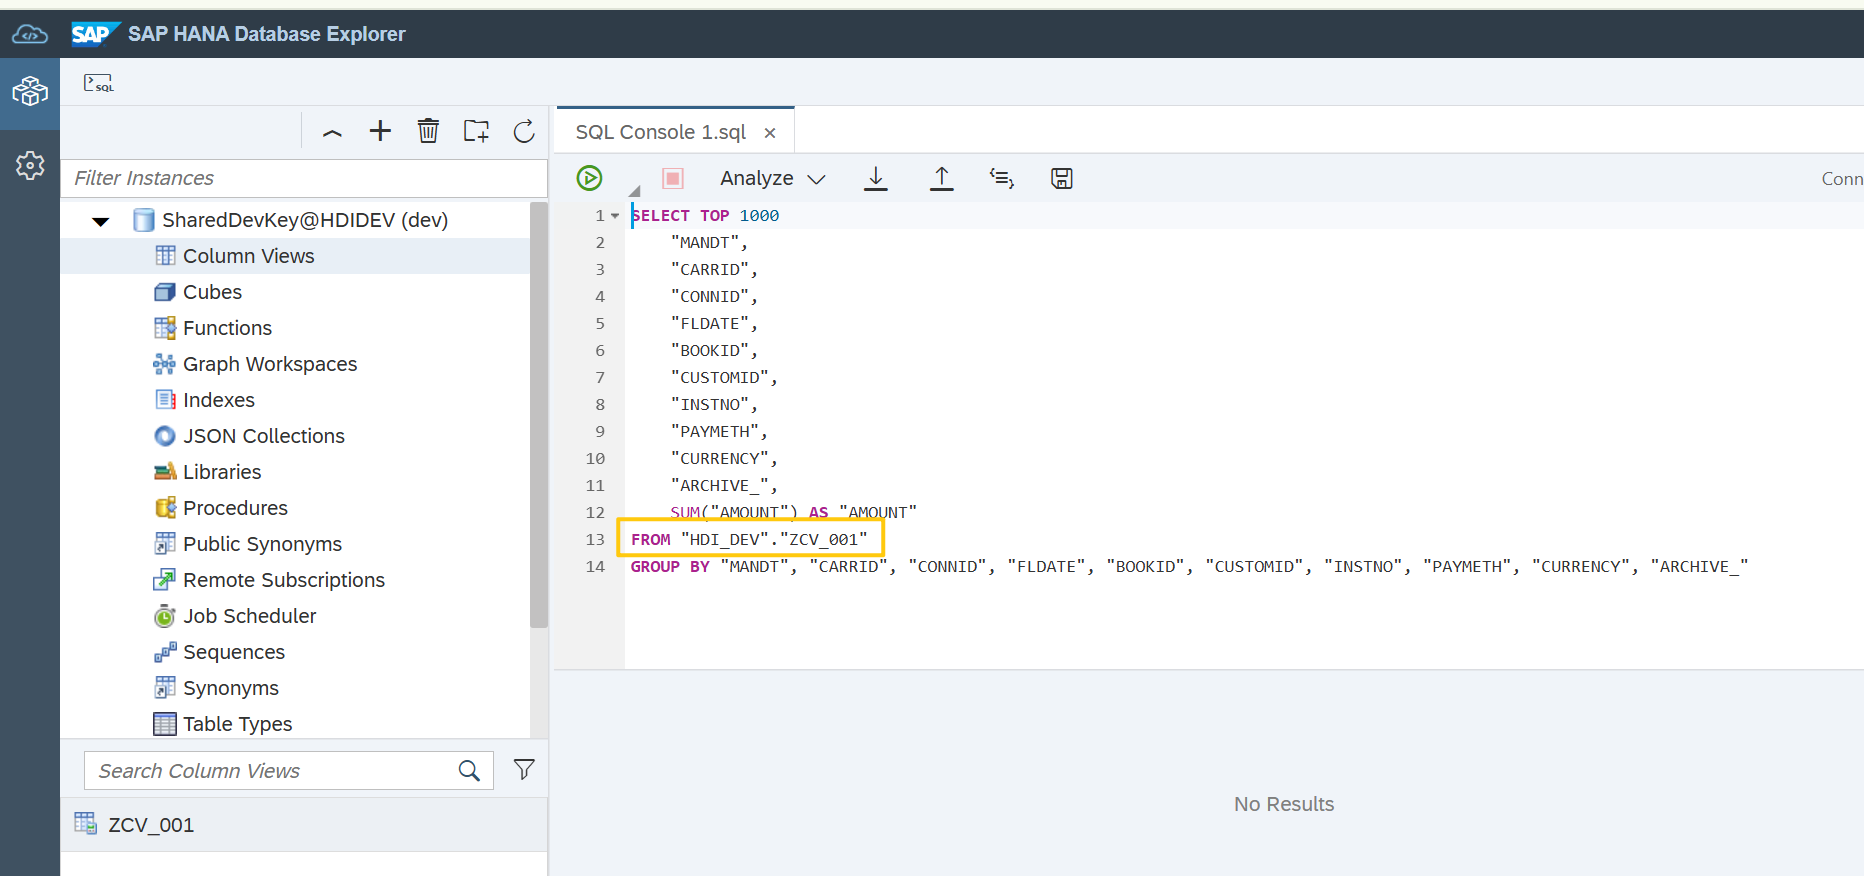The height and width of the screenshot is (876, 1864).
Task: Open the settings gear sidebar icon
Action: click(x=30, y=165)
